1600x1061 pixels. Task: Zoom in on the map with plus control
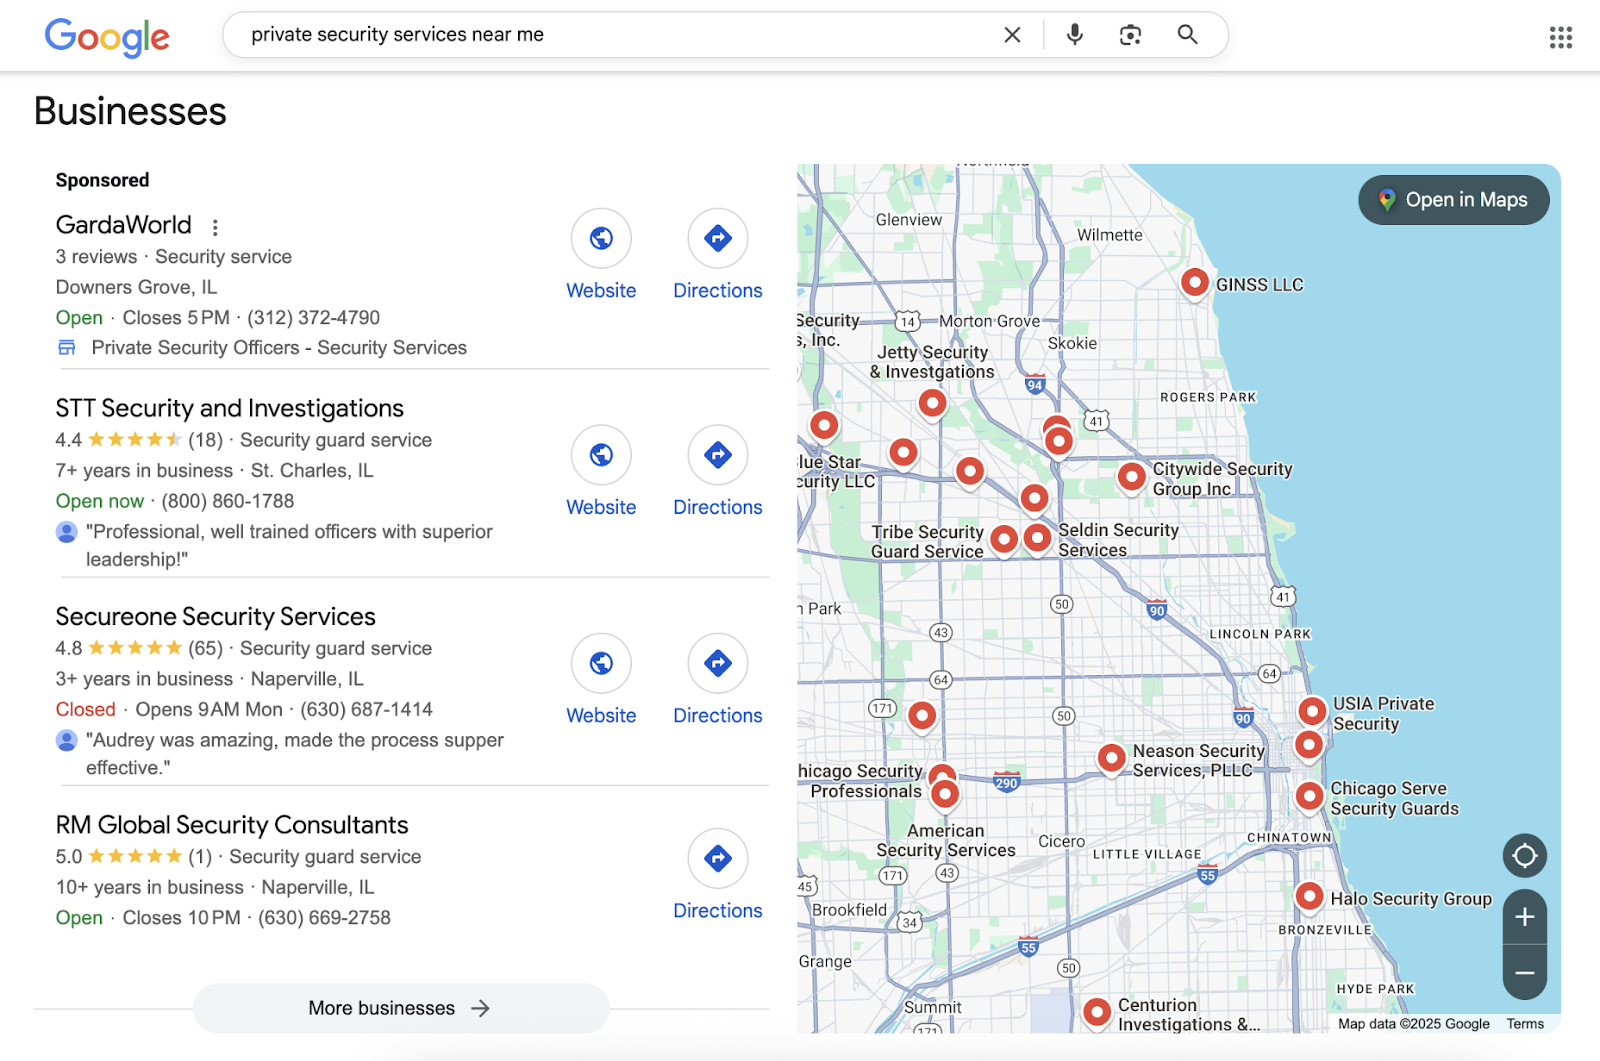tap(1524, 916)
